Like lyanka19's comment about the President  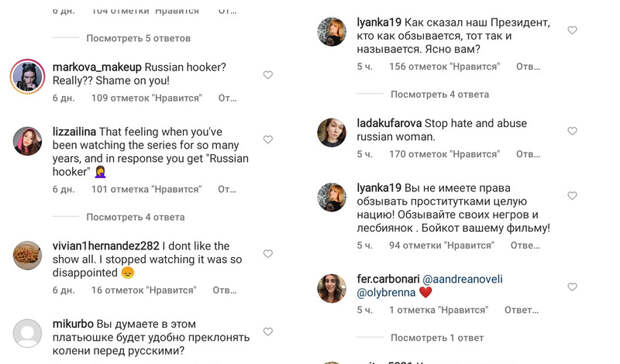click(x=572, y=30)
